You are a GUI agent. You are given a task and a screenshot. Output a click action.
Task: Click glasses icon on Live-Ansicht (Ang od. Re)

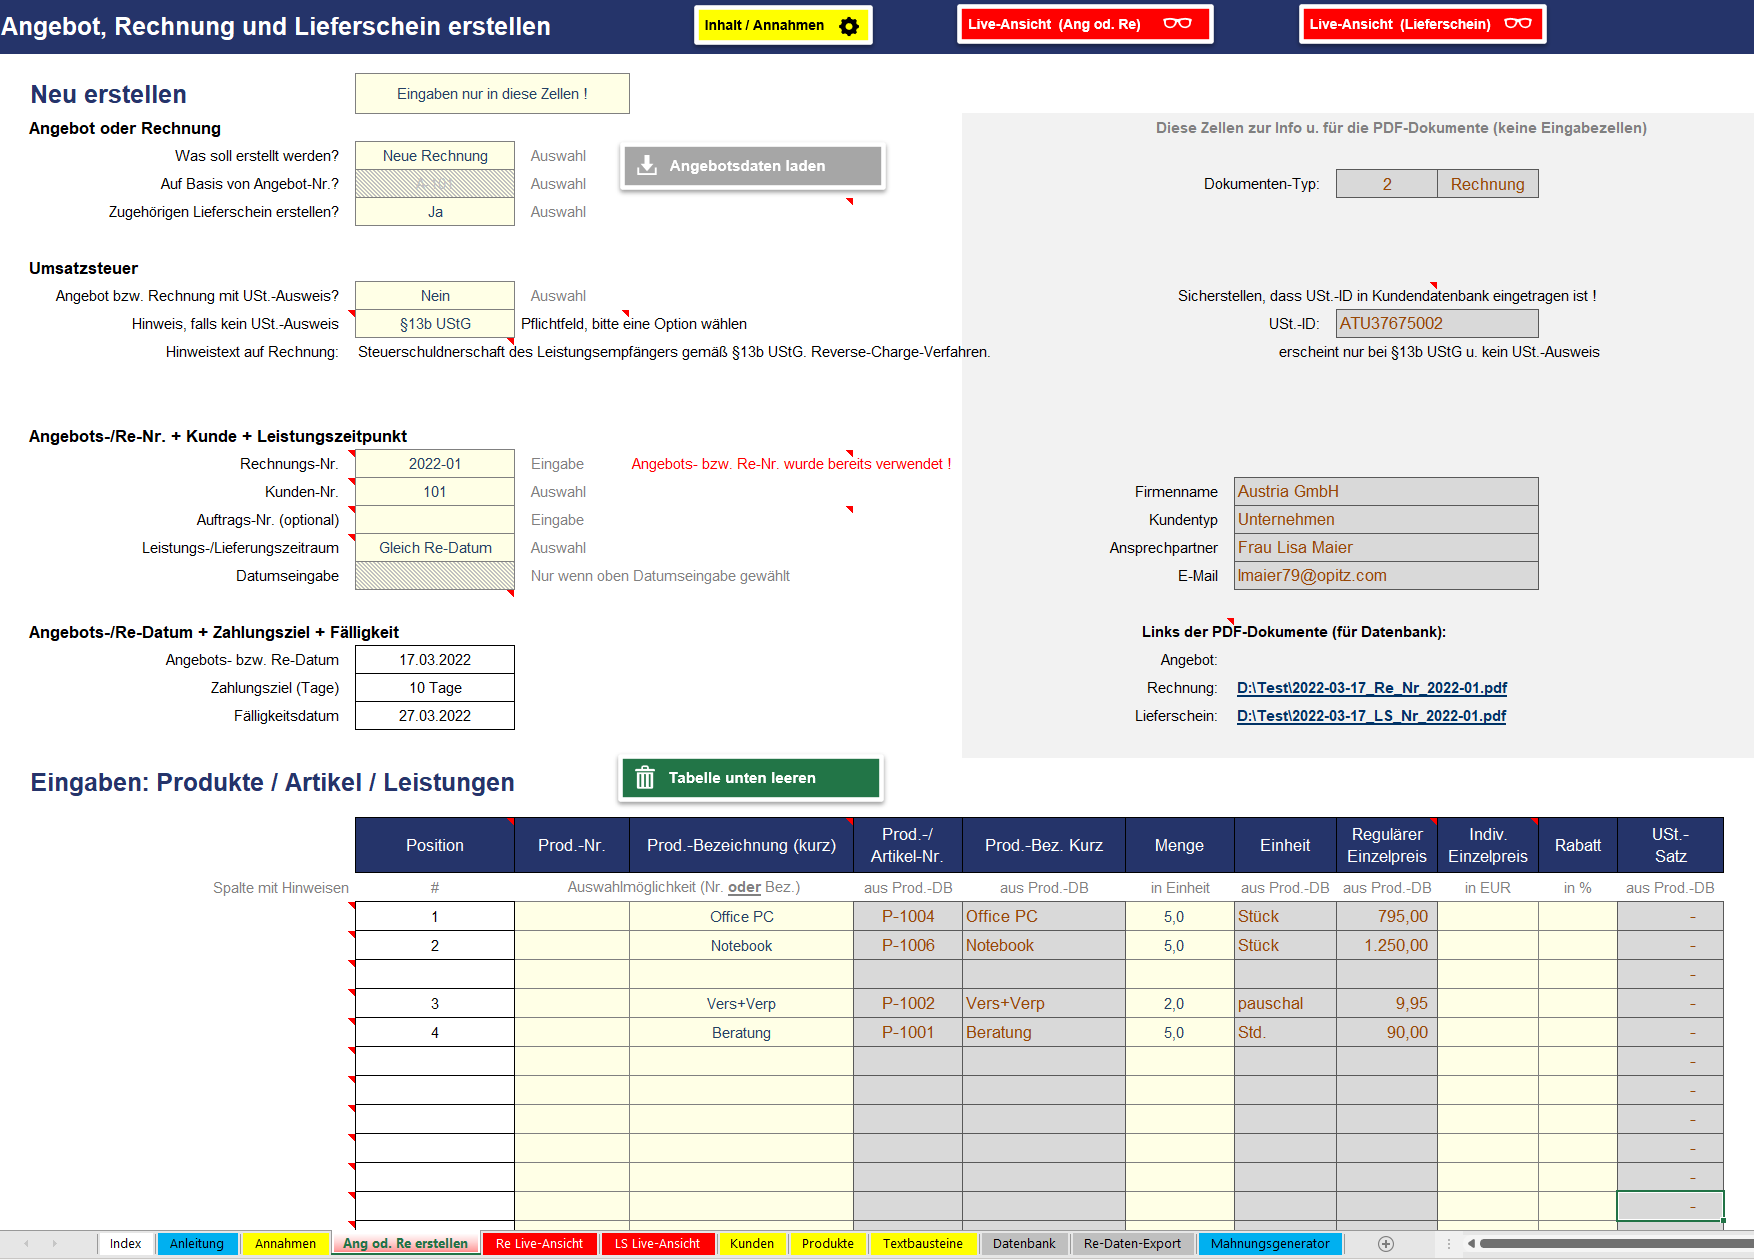(x=1177, y=24)
